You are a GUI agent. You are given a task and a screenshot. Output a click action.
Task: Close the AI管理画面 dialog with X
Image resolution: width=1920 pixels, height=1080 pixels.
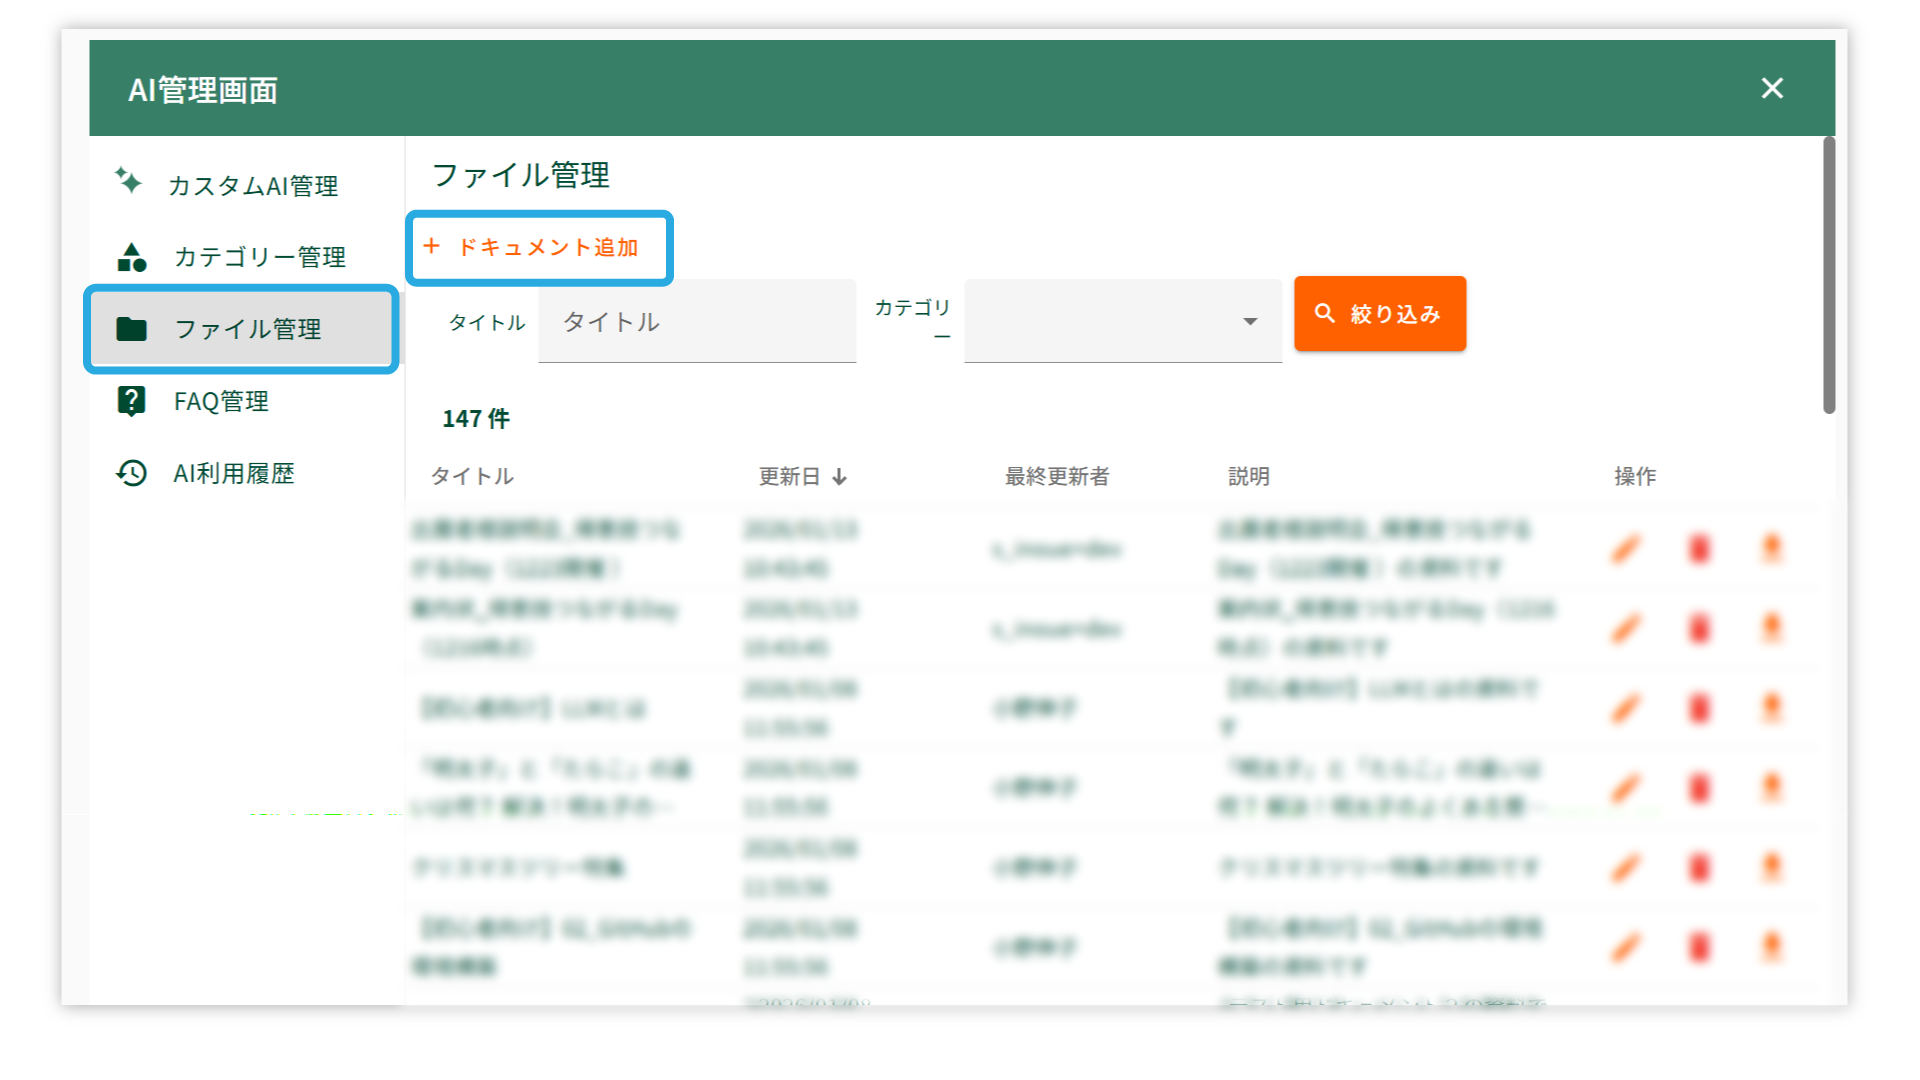[1771, 88]
